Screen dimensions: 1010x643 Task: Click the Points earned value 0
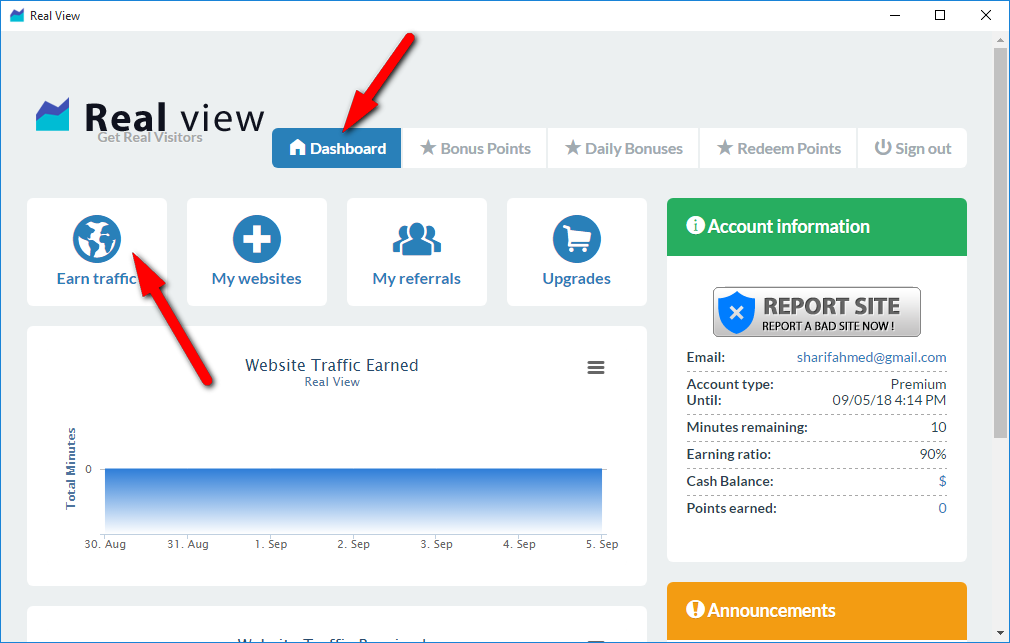click(942, 508)
